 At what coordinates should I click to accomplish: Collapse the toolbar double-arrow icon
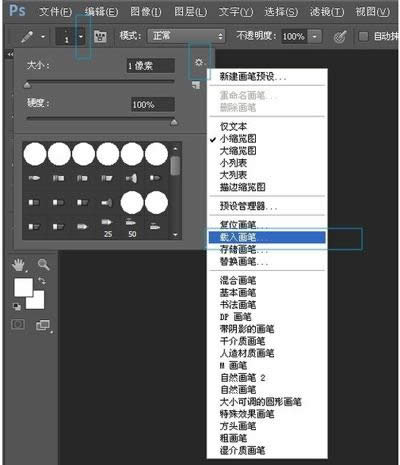click(10, 54)
